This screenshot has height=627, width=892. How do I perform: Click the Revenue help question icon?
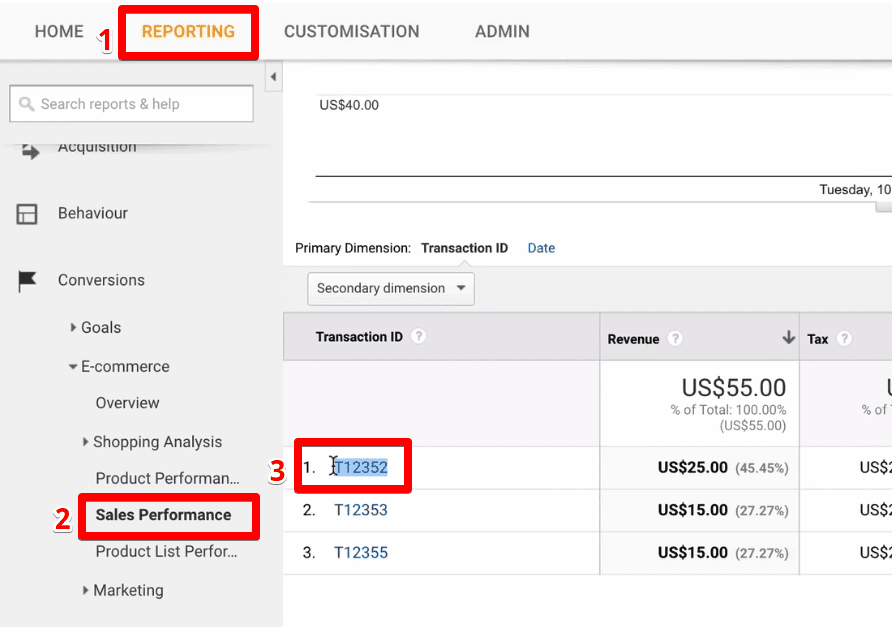coord(675,339)
